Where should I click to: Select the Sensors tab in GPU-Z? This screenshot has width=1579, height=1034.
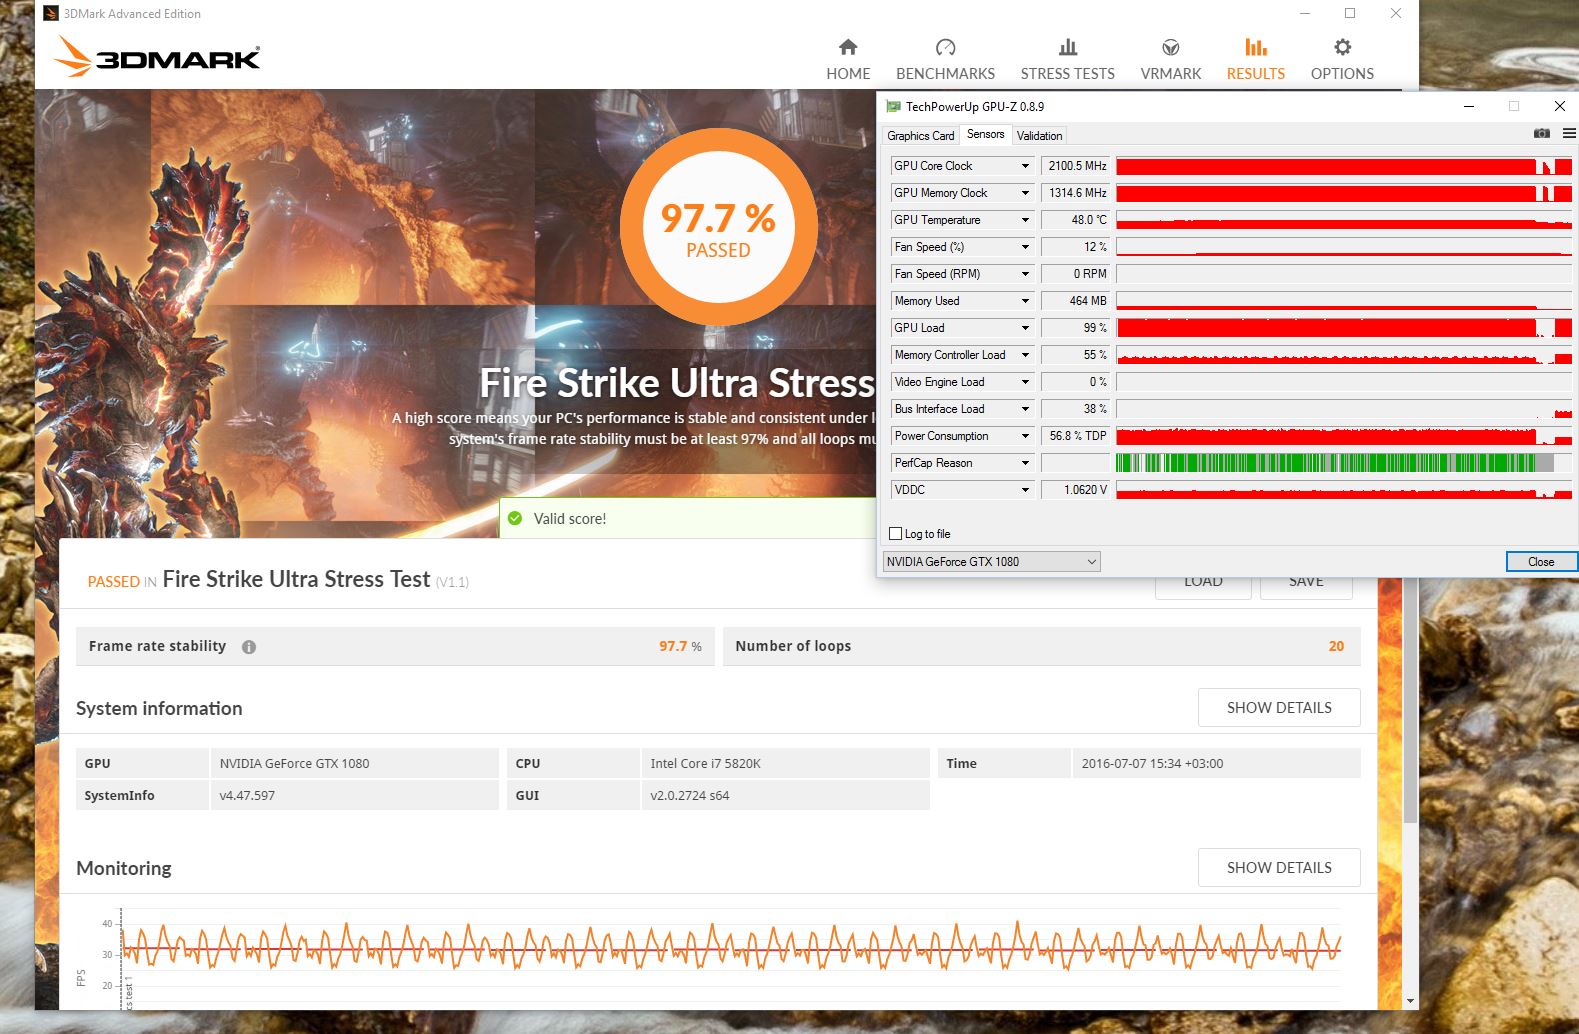coord(985,134)
